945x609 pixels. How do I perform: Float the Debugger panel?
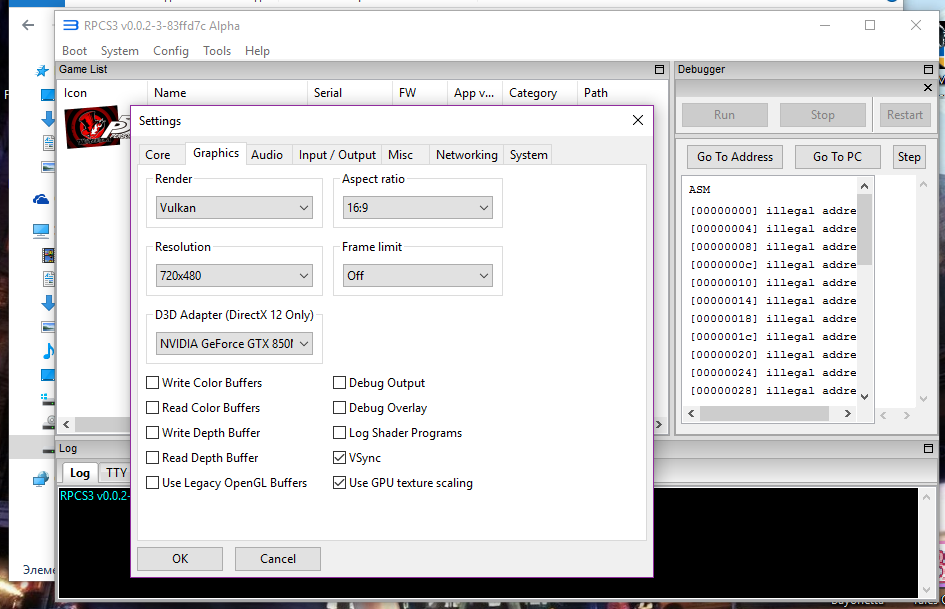[x=928, y=70]
